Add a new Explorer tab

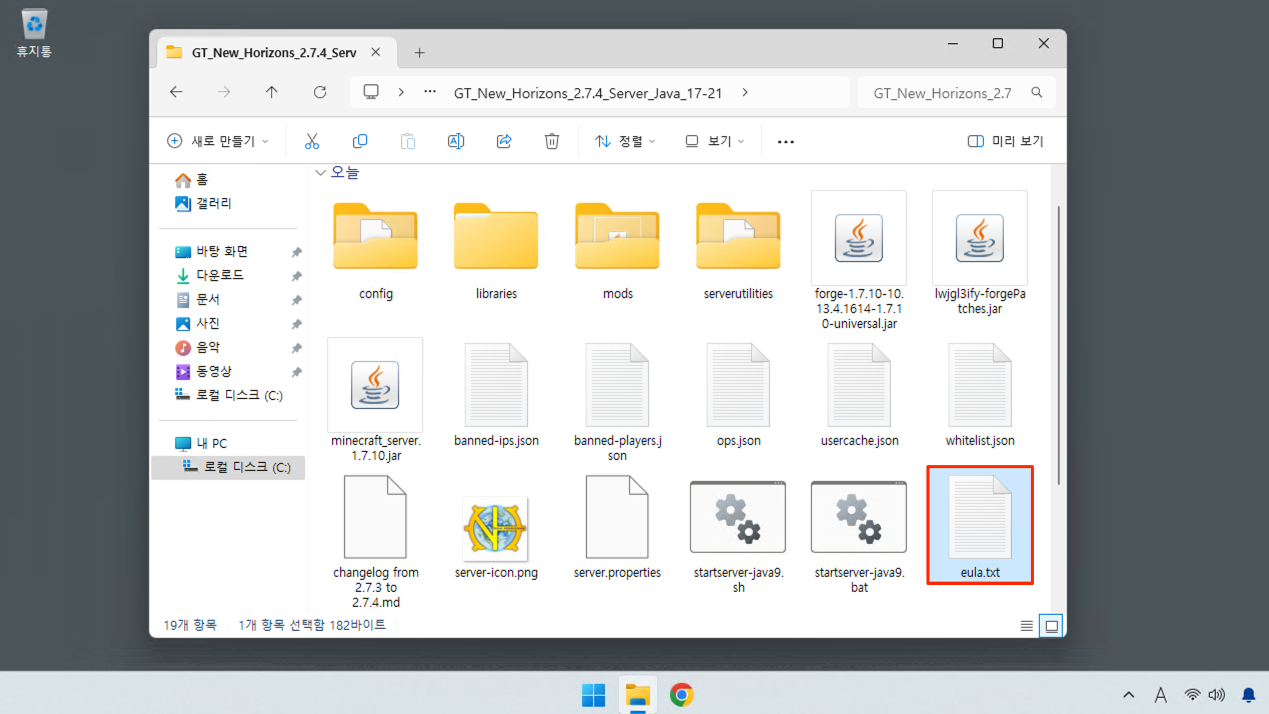pos(419,52)
